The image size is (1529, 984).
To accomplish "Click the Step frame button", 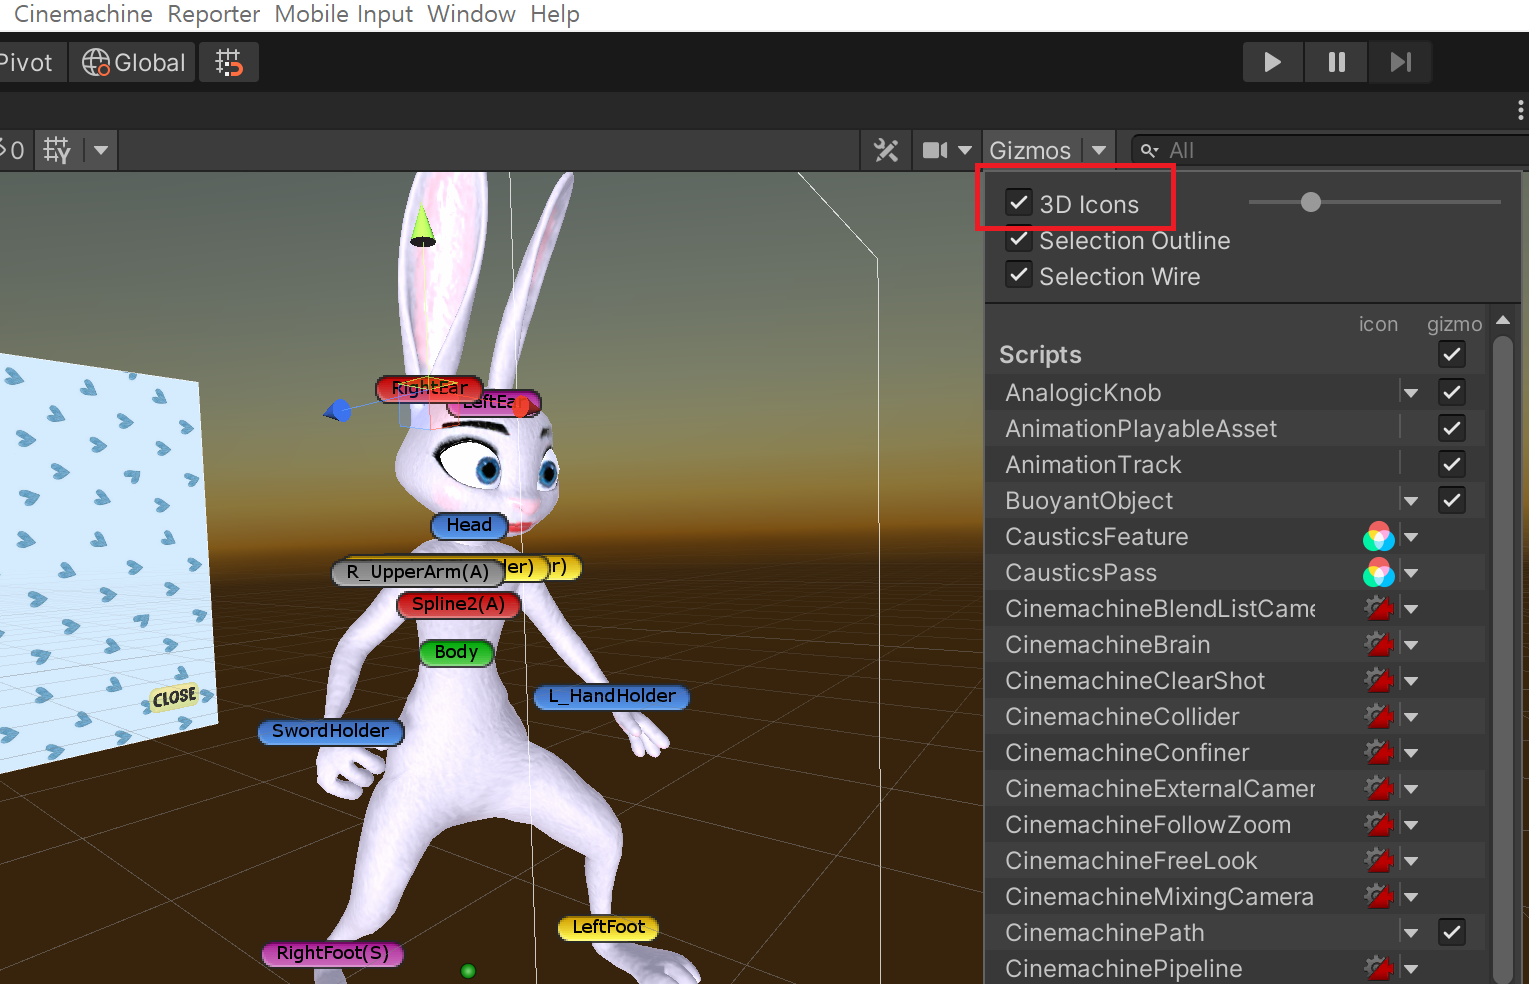I will (1400, 62).
